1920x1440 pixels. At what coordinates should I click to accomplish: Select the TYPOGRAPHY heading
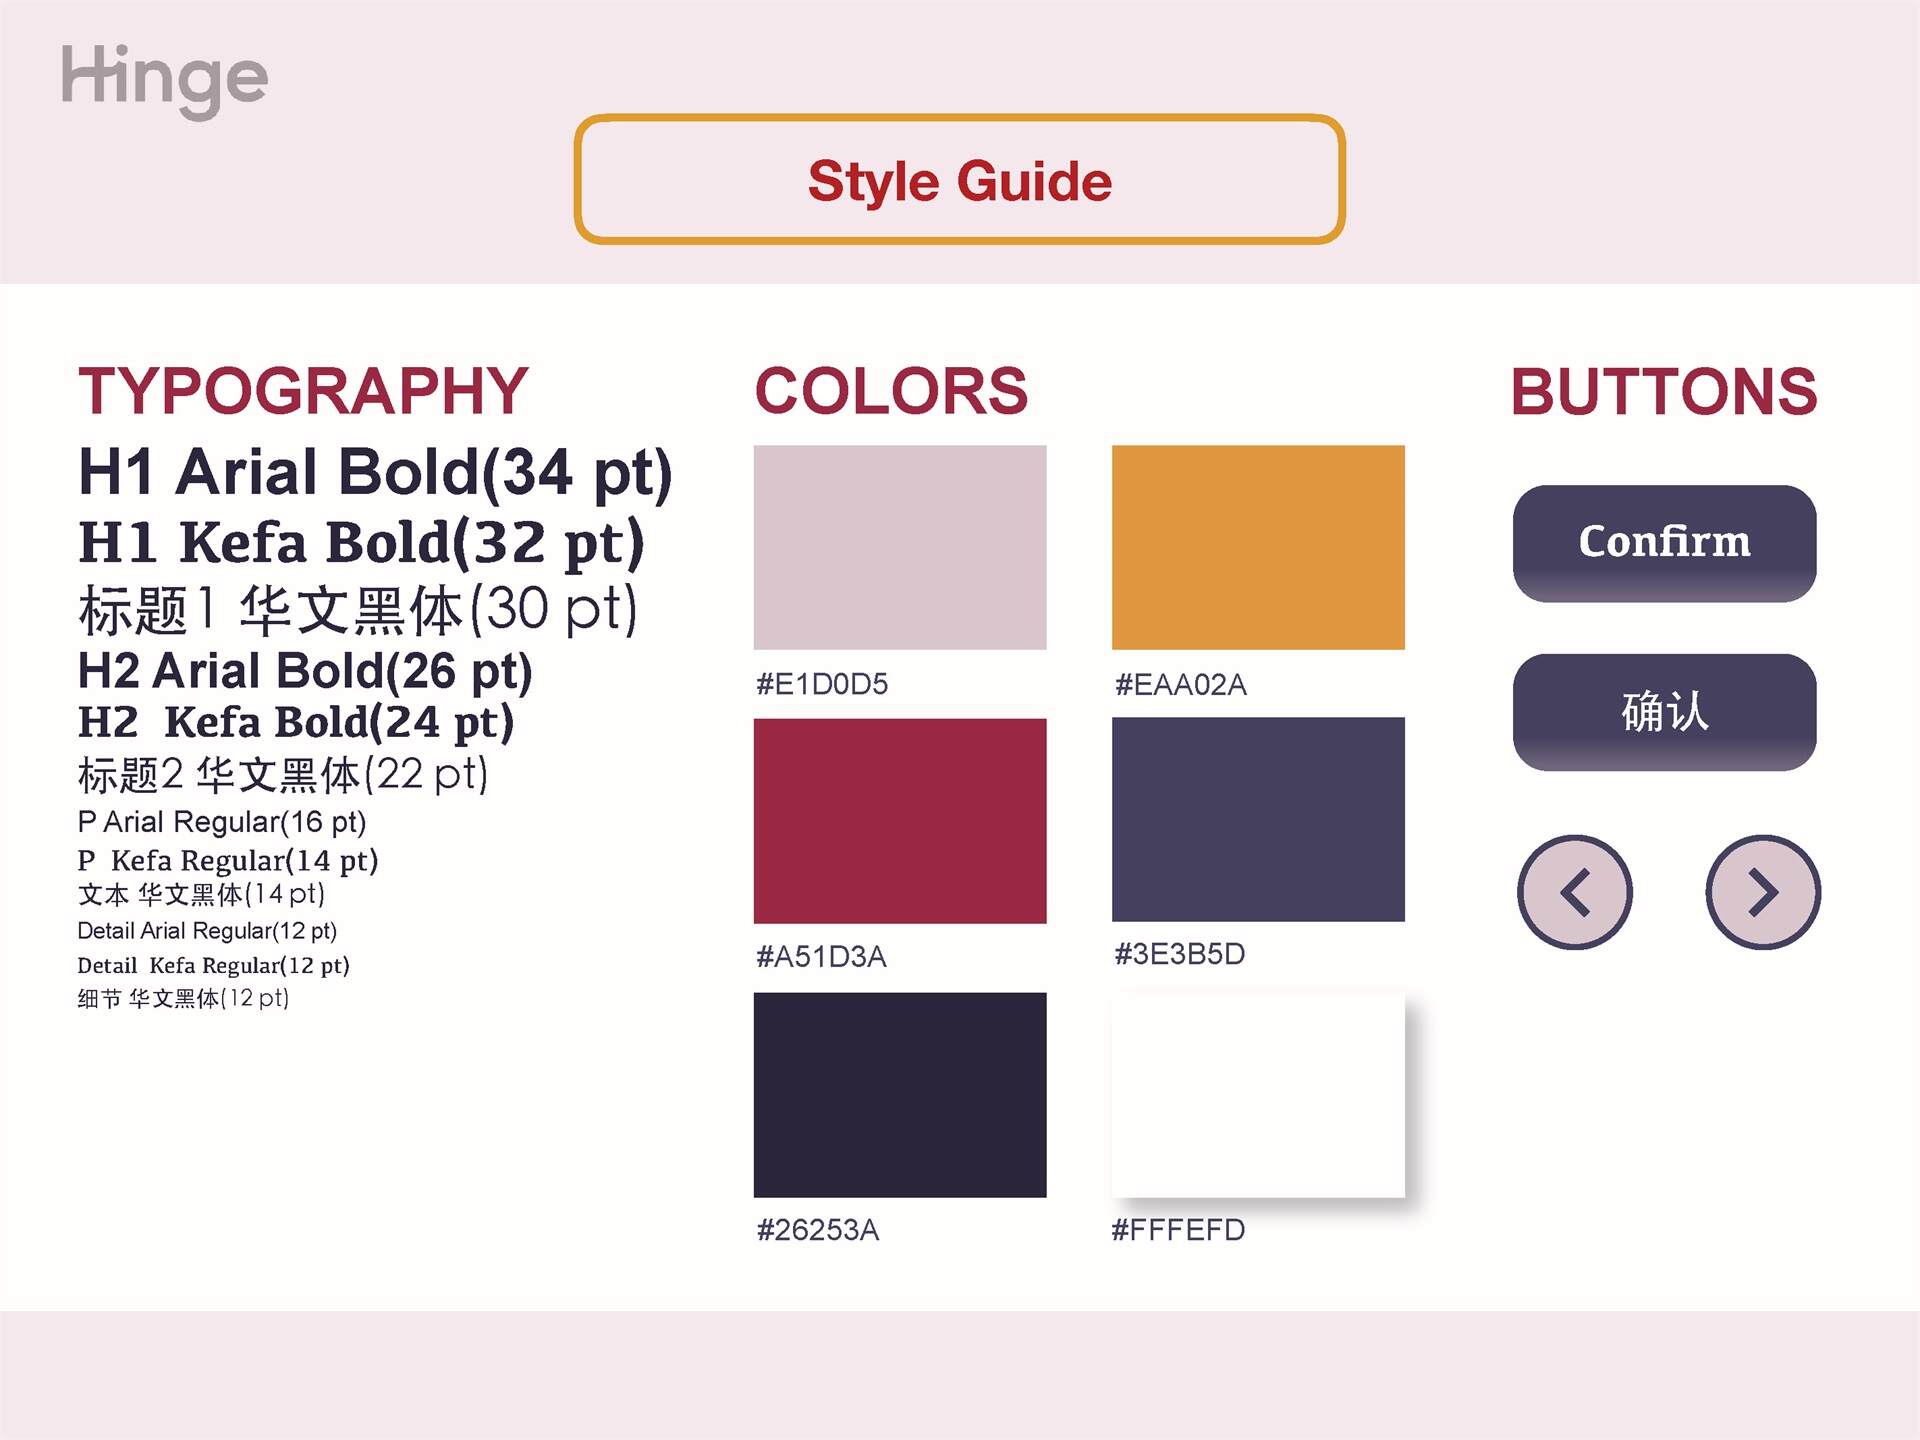[303, 390]
